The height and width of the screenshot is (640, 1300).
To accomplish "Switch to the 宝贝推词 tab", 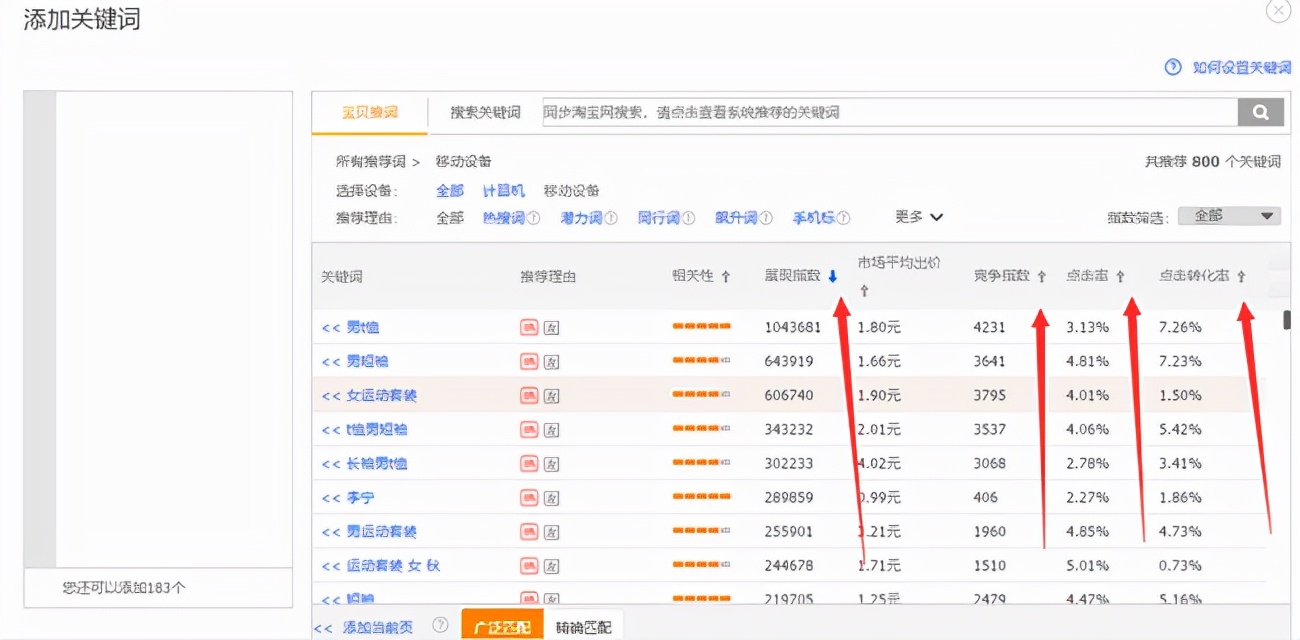I will (370, 112).
